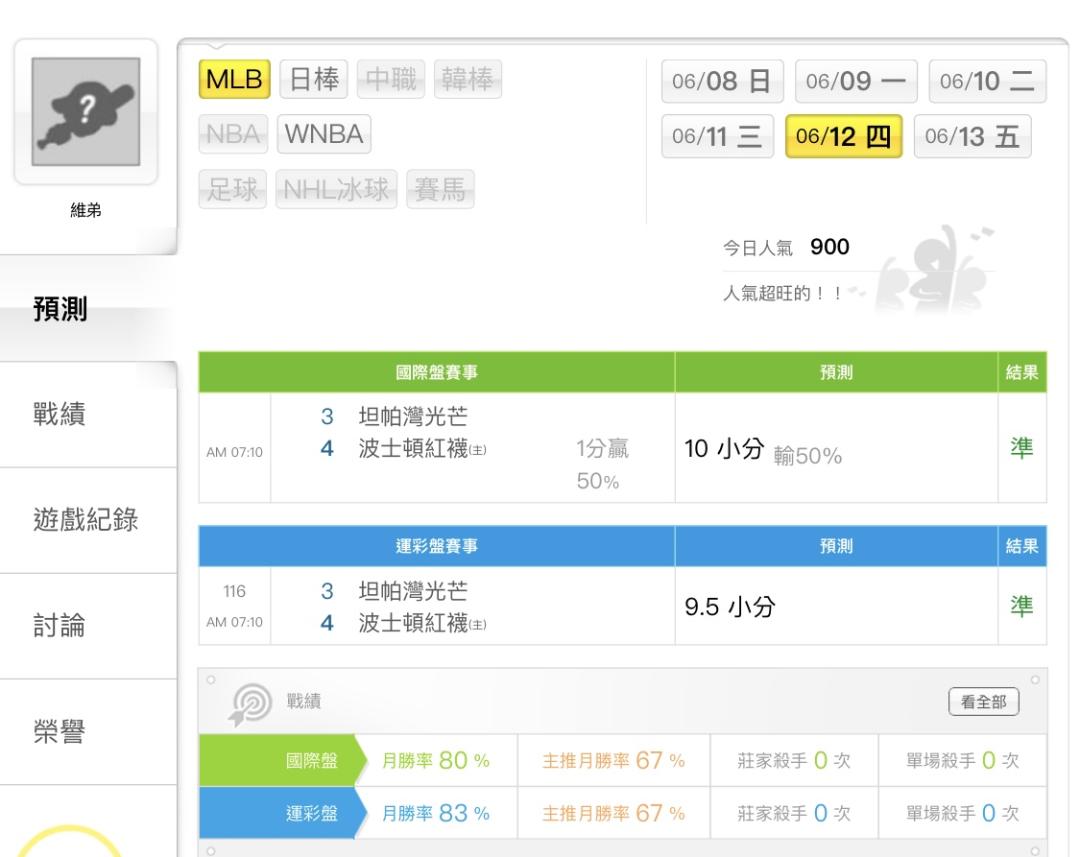
Task: Open the 討論 sidebar section
Action: [88, 626]
